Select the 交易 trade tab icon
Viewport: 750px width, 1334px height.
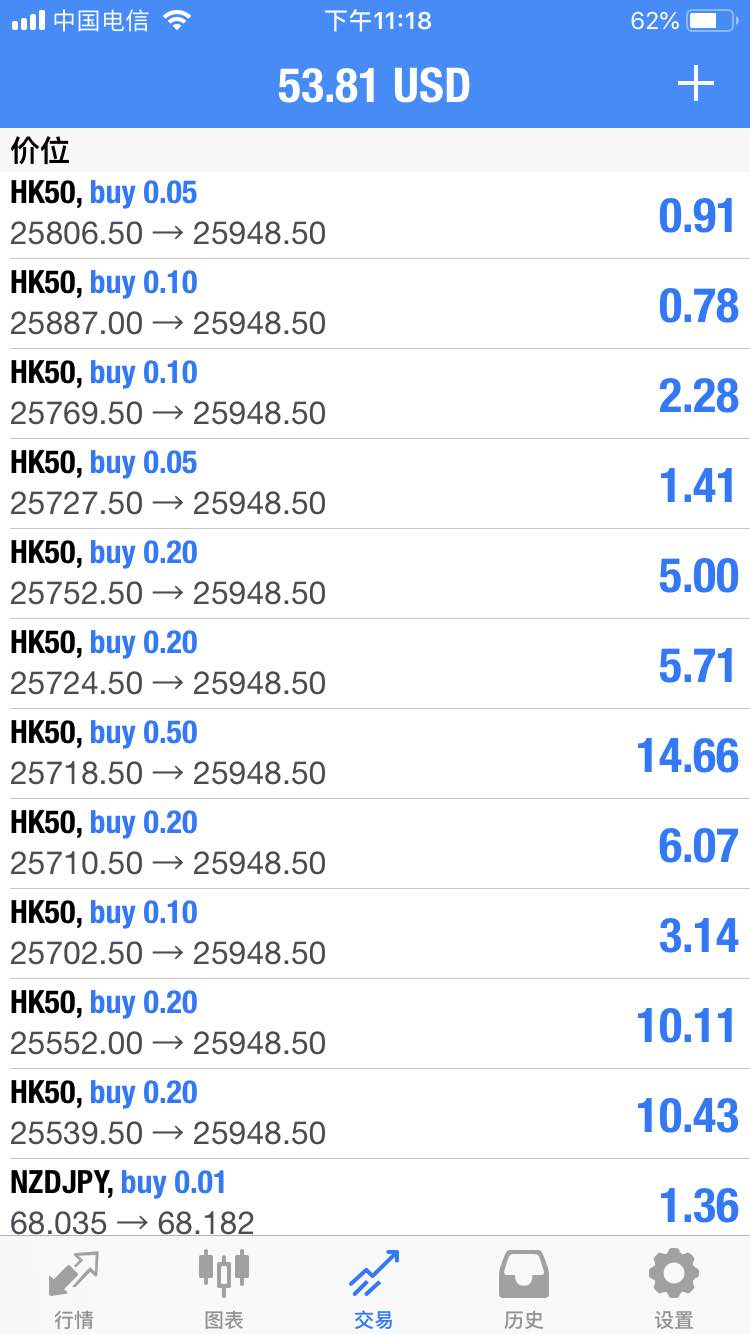[x=374, y=1273]
